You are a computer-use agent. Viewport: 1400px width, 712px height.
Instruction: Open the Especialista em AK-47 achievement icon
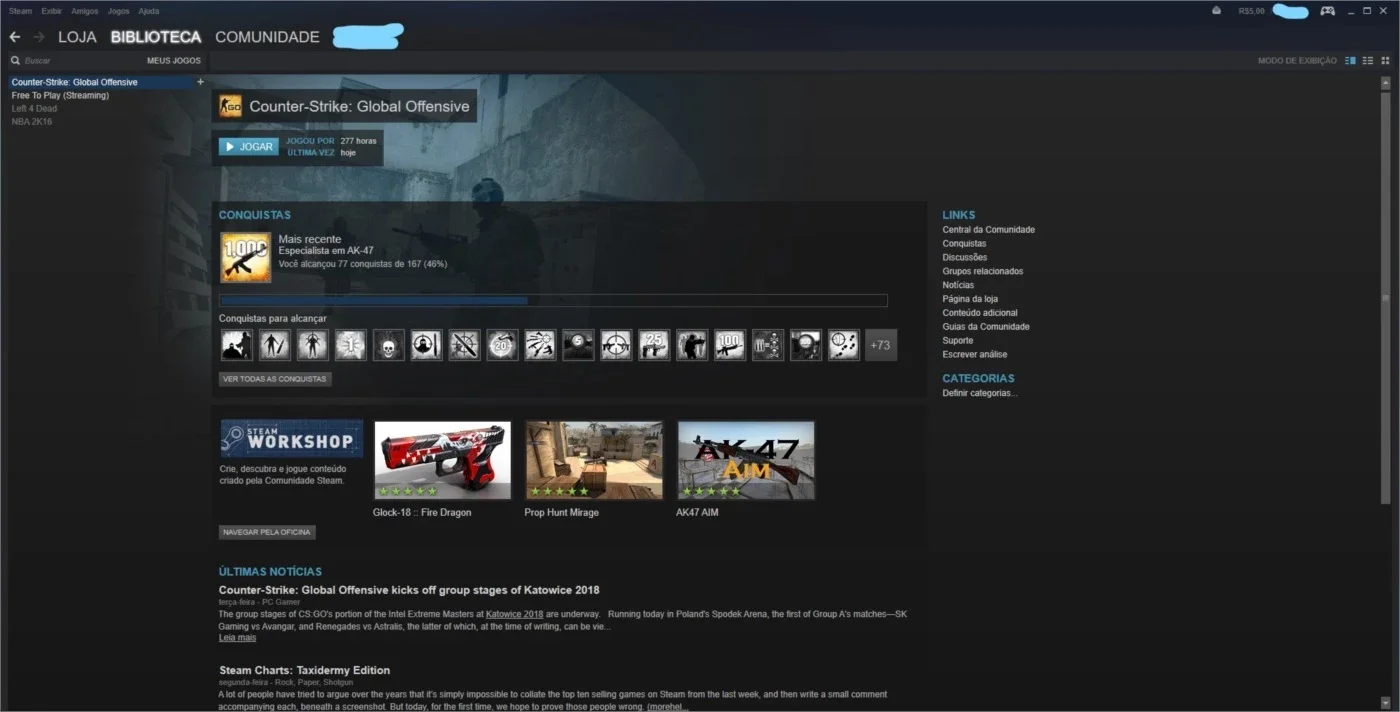[245, 258]
